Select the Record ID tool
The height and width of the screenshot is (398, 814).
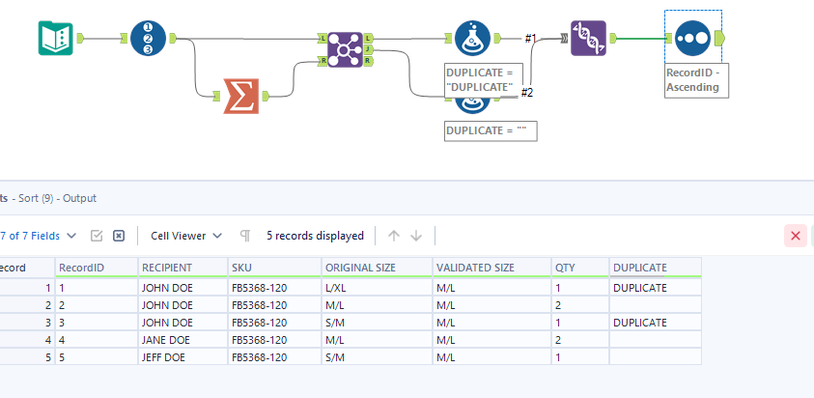point(148,38)
